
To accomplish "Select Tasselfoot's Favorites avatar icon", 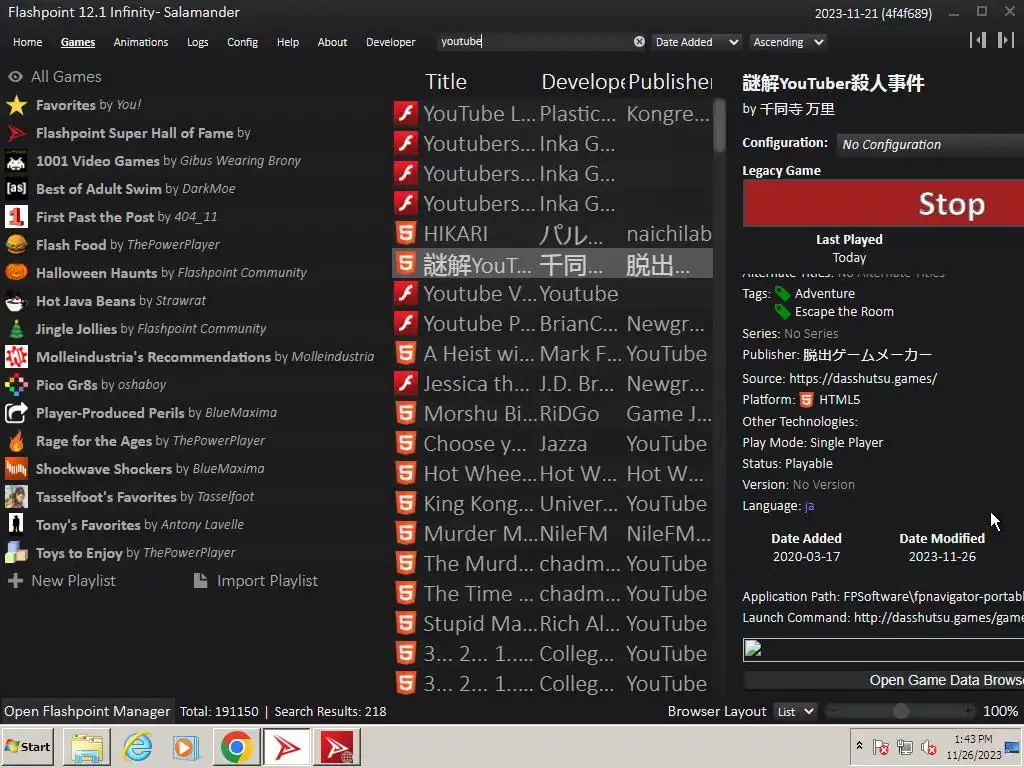I will point(16,497).
